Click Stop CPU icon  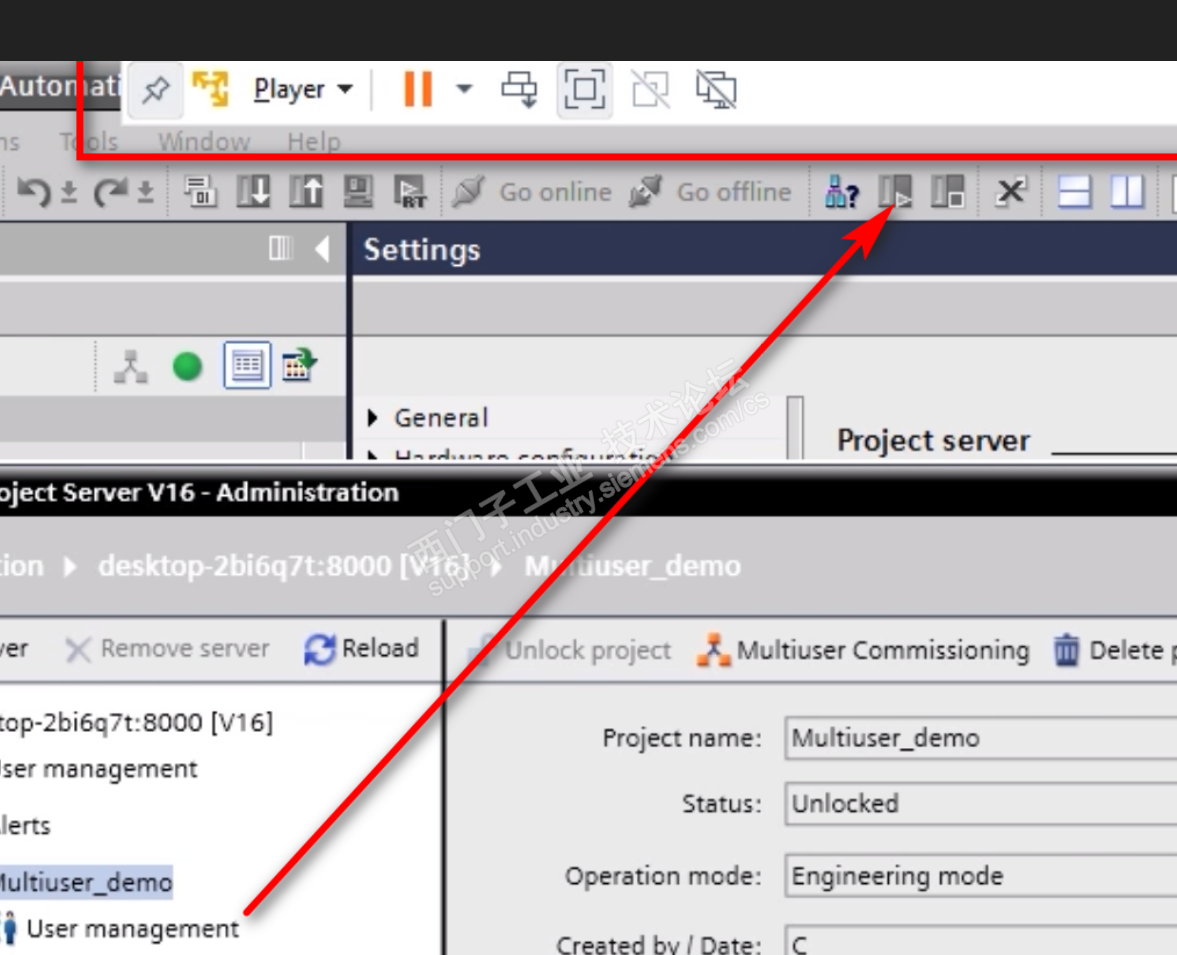tap(947, 192)
